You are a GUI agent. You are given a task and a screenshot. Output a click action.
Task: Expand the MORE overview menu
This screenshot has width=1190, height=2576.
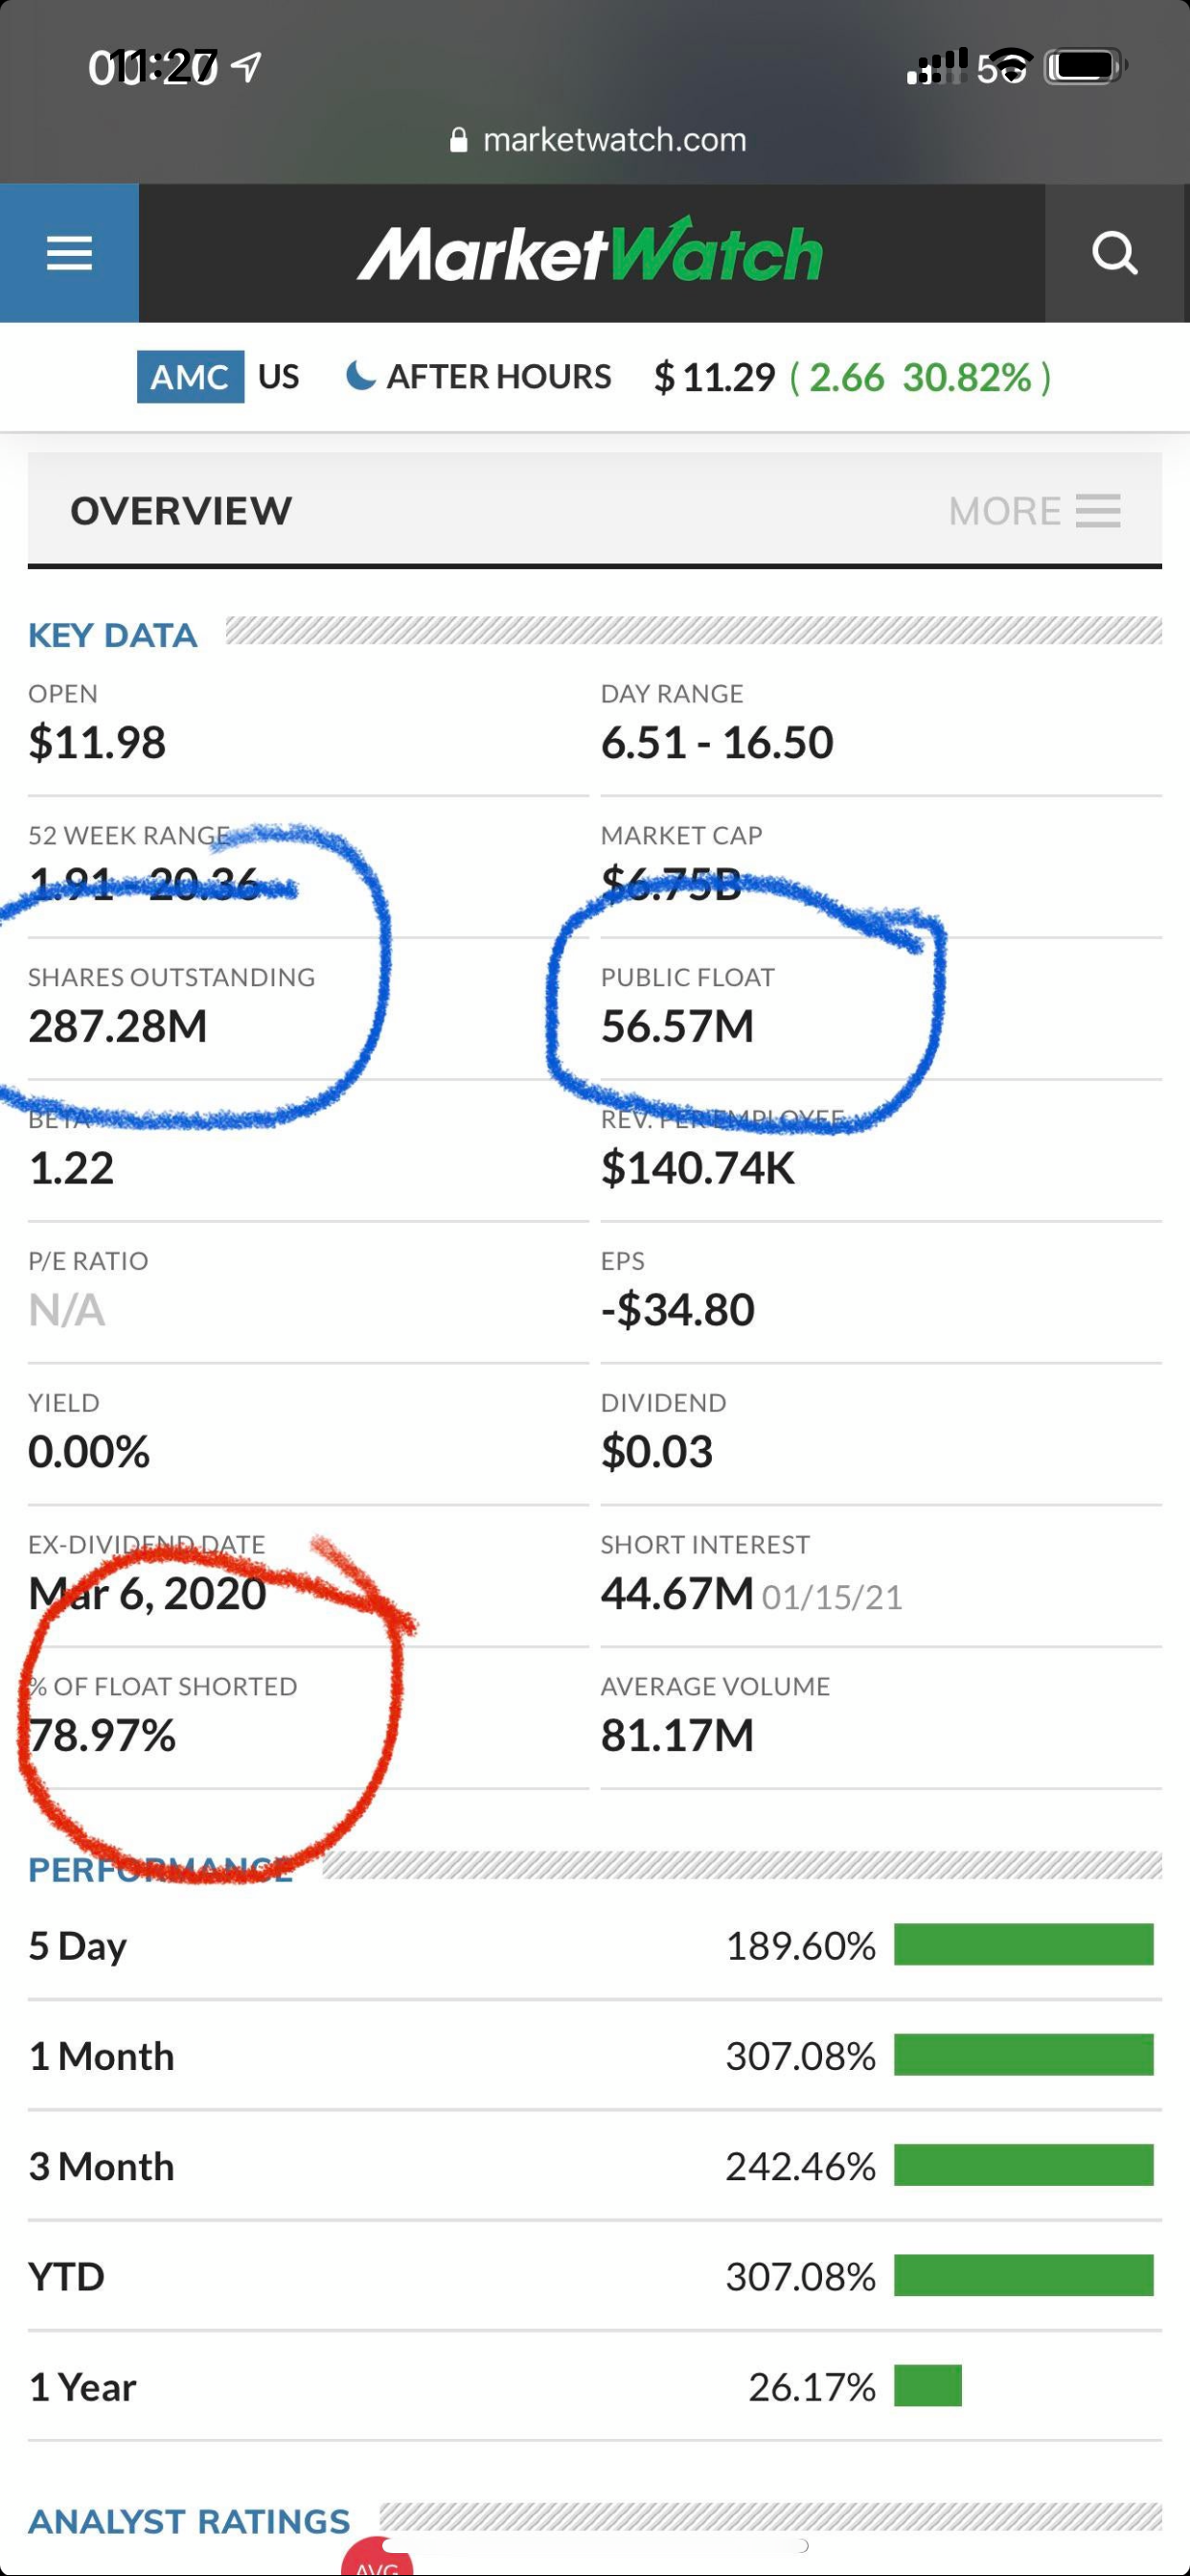[1034, 511]
